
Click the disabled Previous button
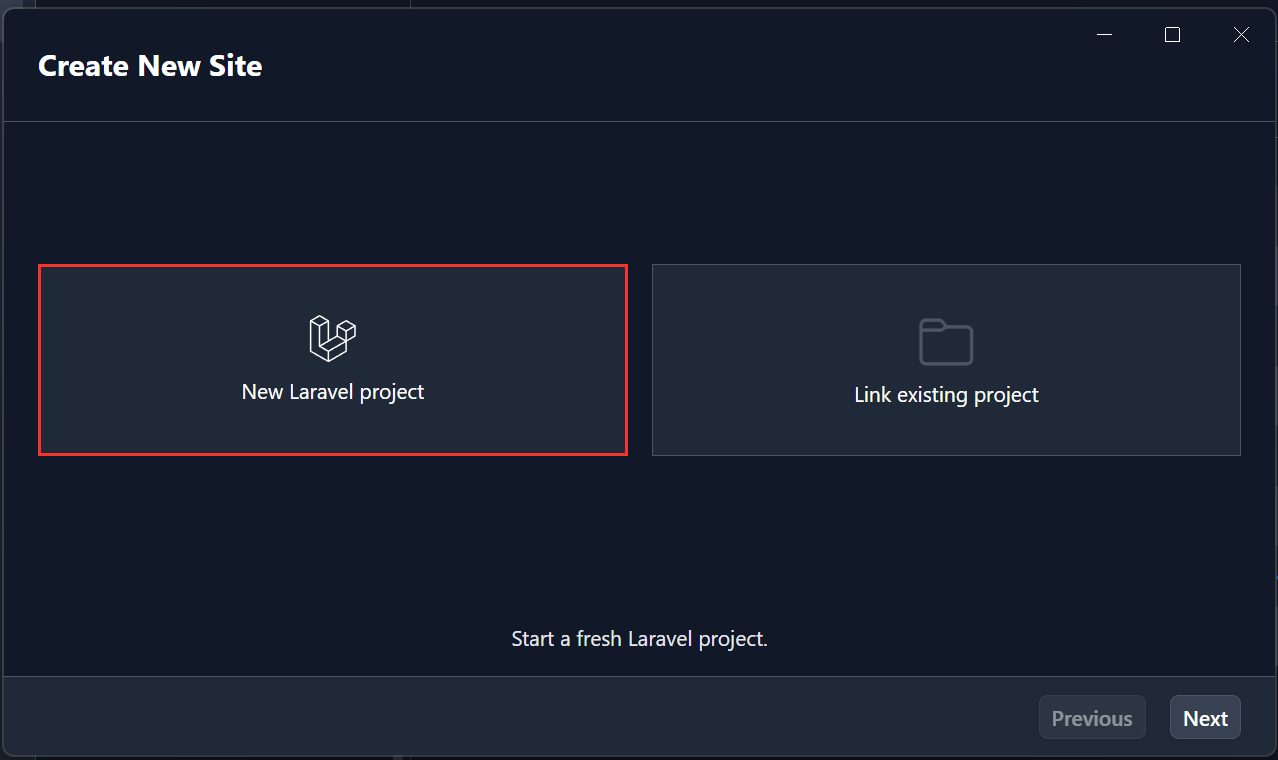[x=1092, y=718]
